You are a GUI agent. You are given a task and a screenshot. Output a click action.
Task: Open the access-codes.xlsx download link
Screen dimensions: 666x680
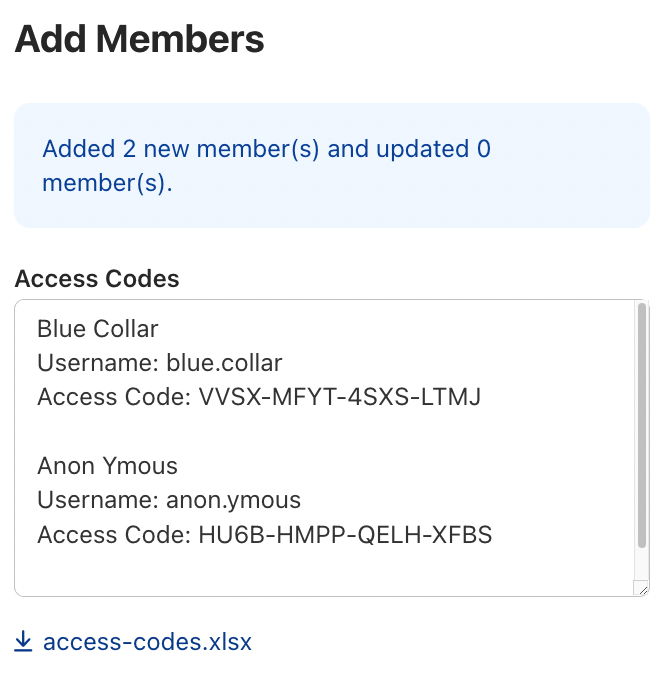pos(147,641)
